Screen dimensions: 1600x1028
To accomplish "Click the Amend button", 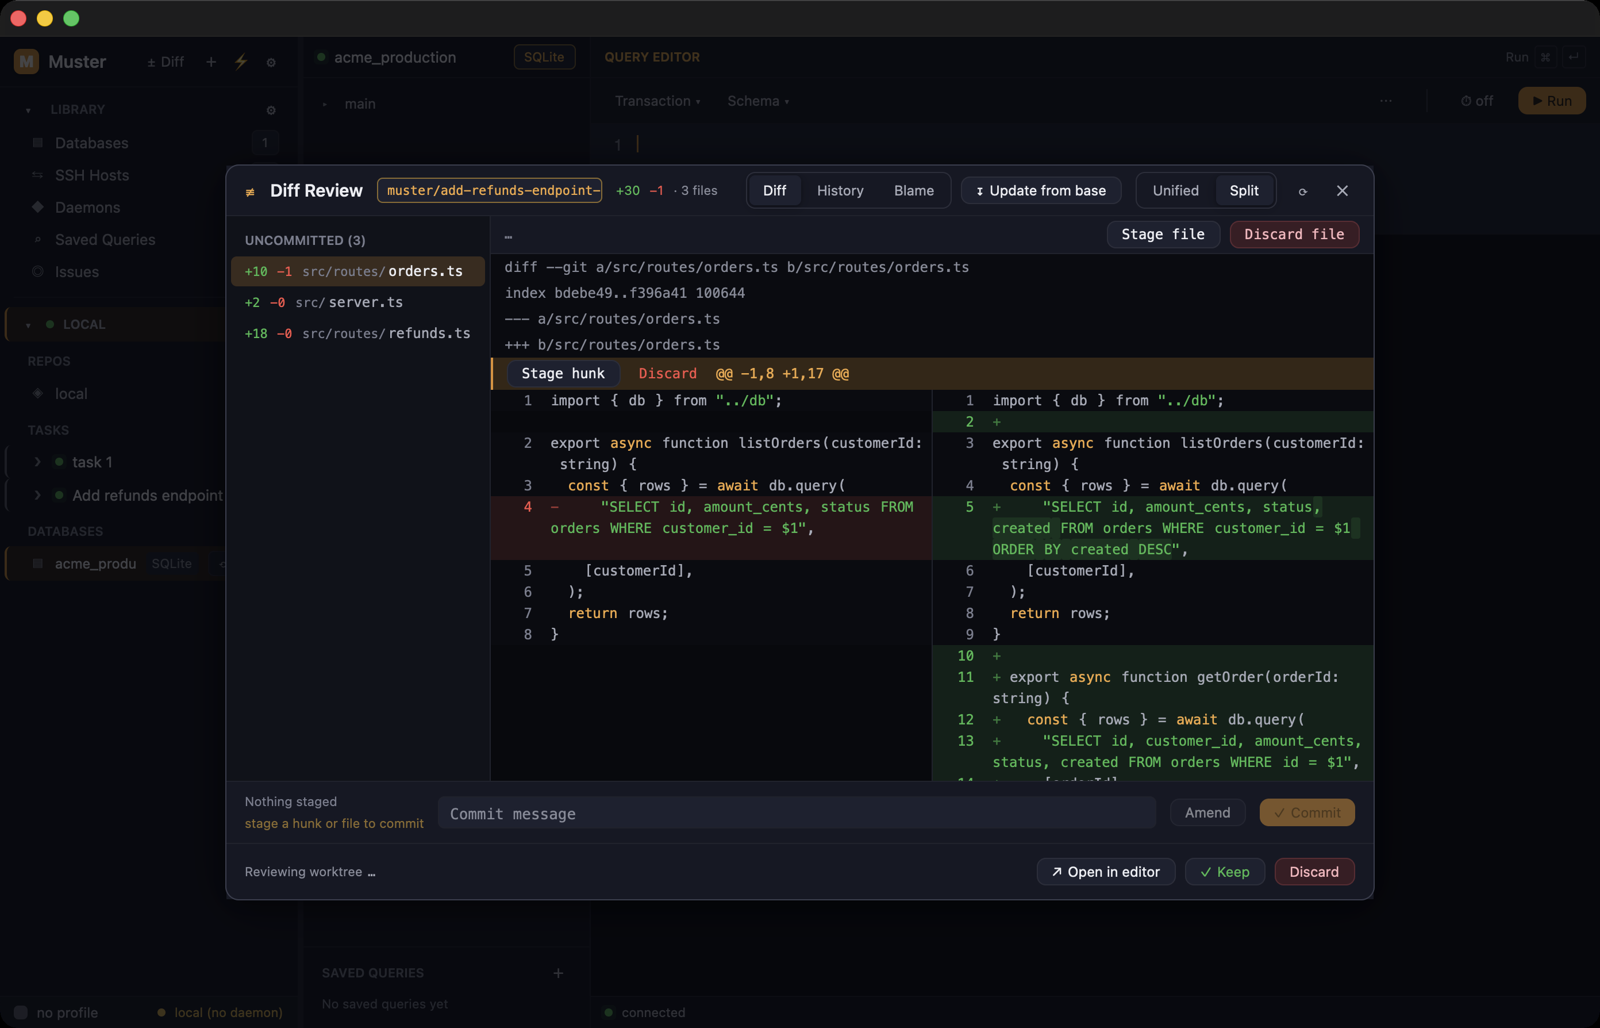I will coord(1207,813).
